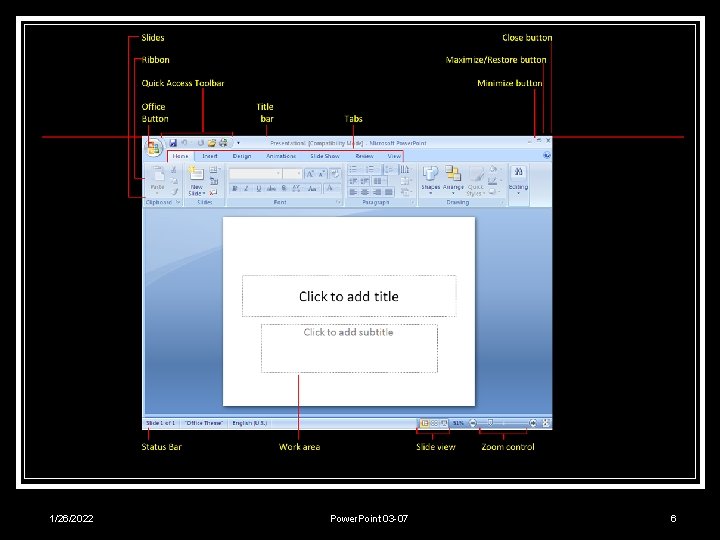This screenshot has width=720, height=540.
Task: Switch to Normal view icon
Action: pyautogui.click(x=425, y=423)
